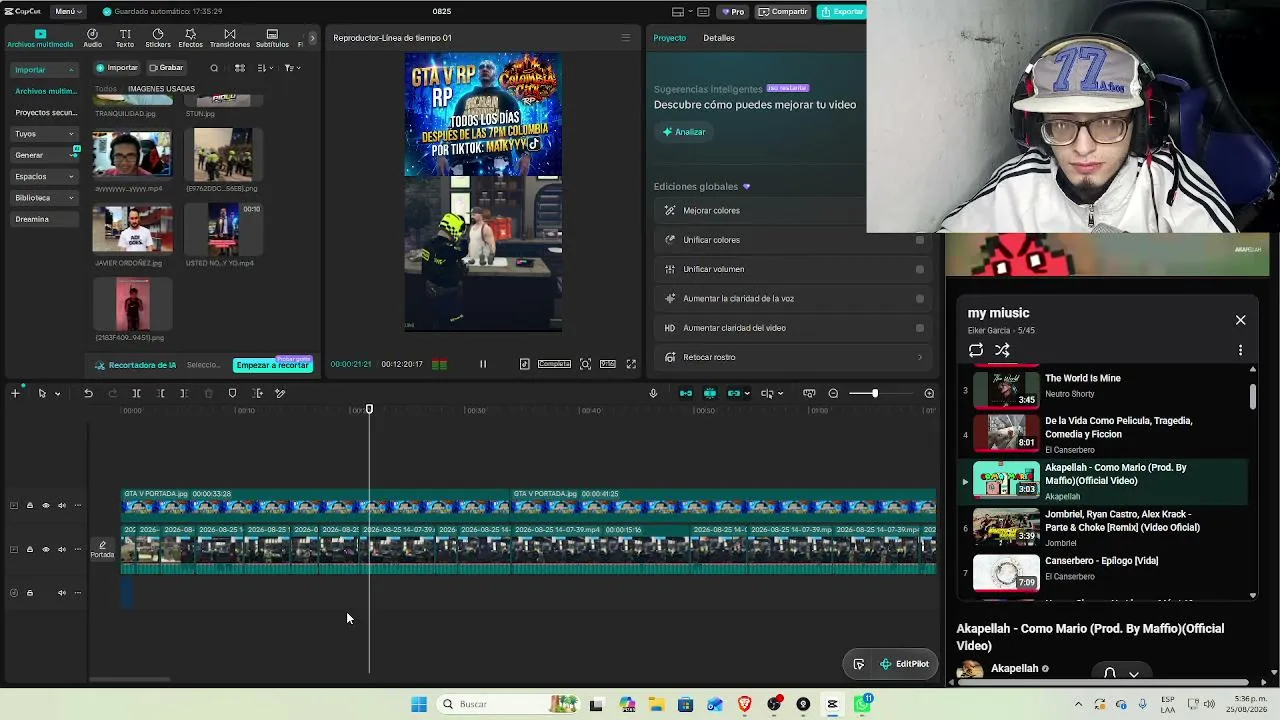This screenshot has height=720, width=1280.
Task: Open File Explorer from the taskbar
Action: [x=656, y=704]
